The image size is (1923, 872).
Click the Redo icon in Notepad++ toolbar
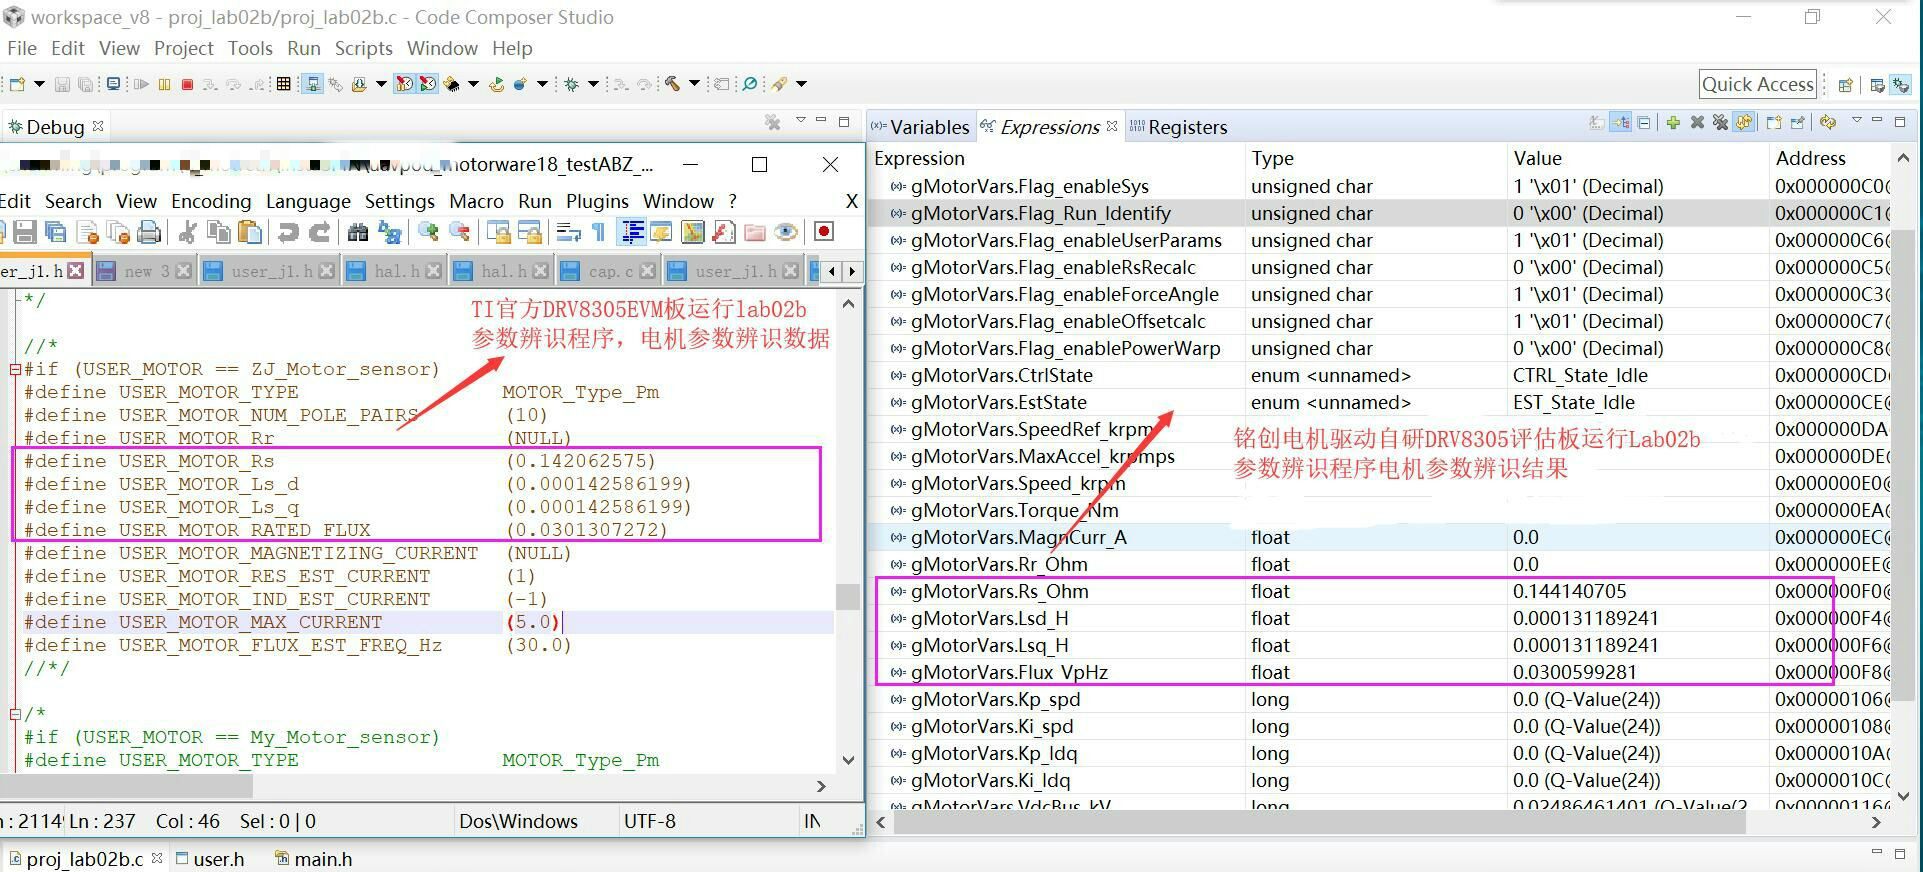[x=320, y=232]
